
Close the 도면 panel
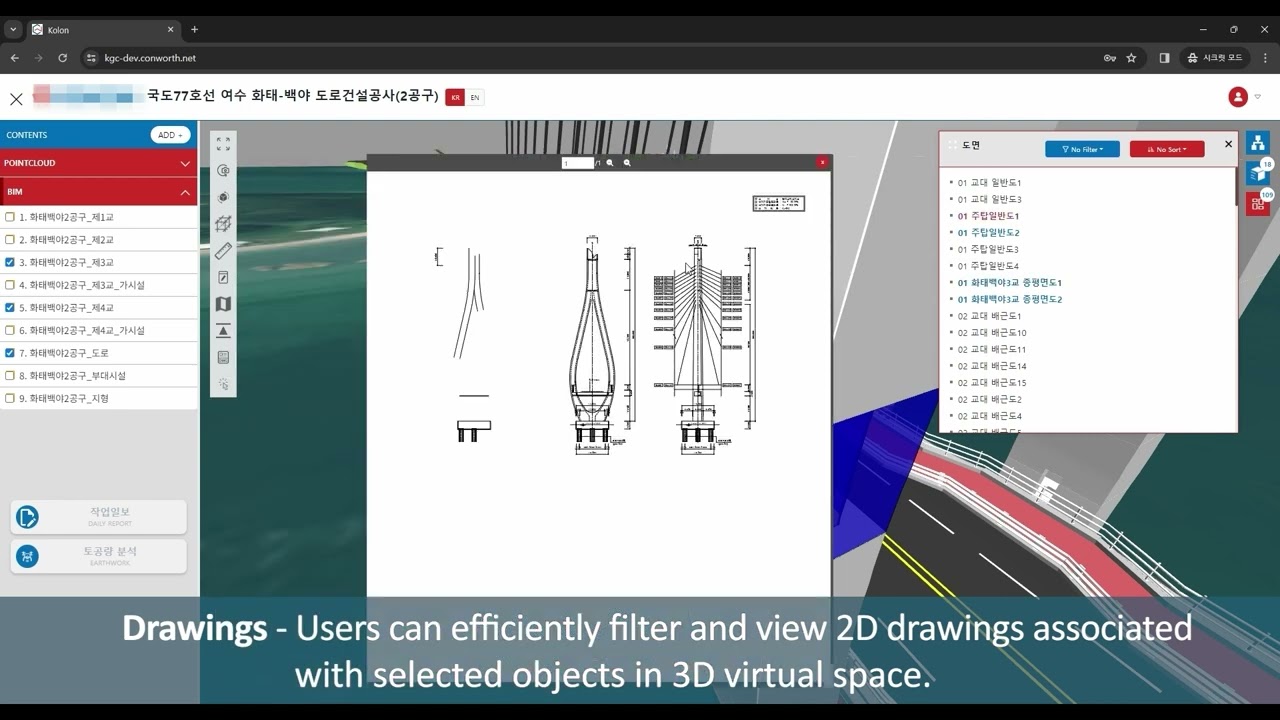(x=1229, y=145)
